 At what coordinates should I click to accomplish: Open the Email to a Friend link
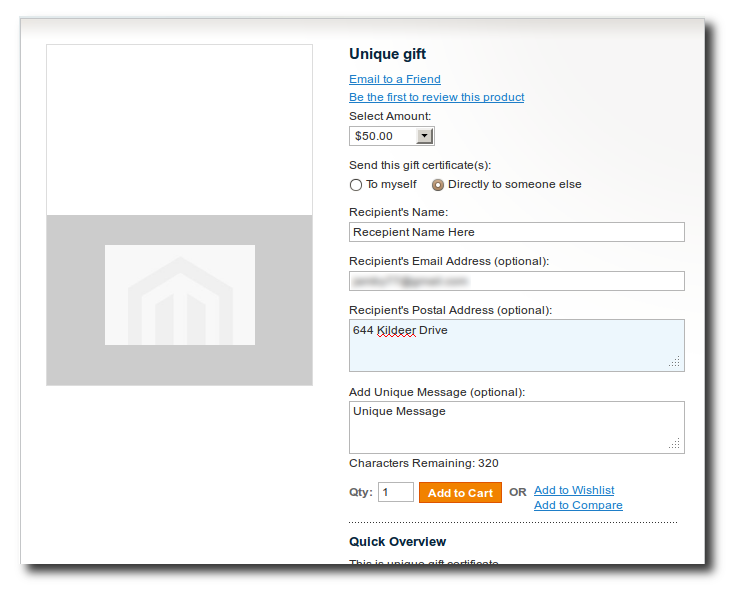(395, 79)
